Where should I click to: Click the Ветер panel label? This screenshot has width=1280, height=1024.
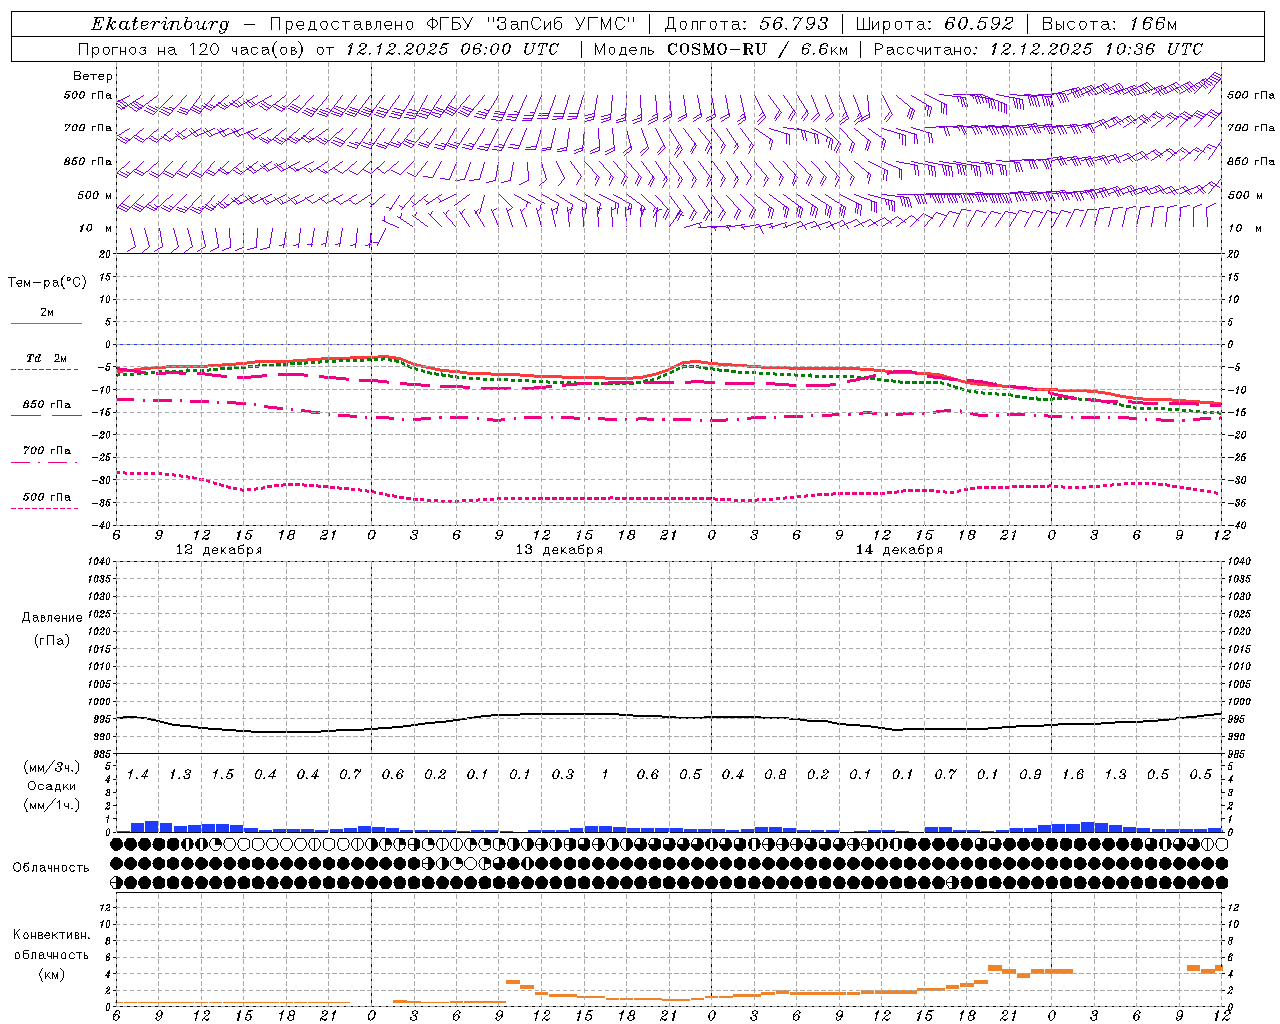point(93,76)
